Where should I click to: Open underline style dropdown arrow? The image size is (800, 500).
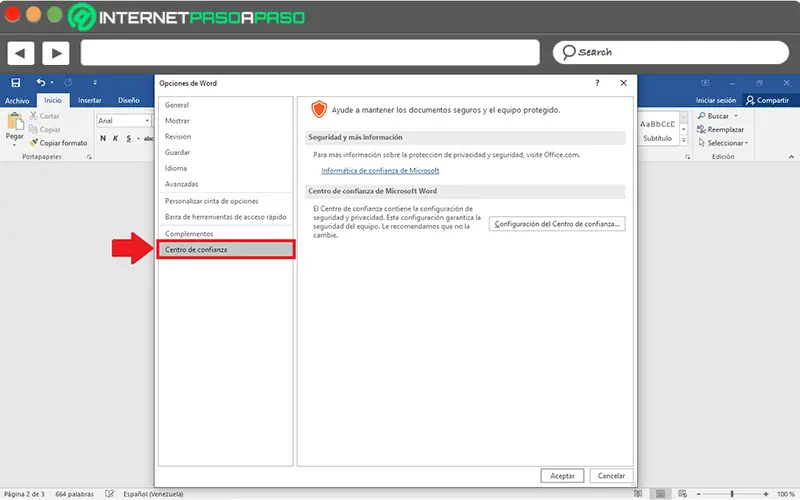[138, 139]
